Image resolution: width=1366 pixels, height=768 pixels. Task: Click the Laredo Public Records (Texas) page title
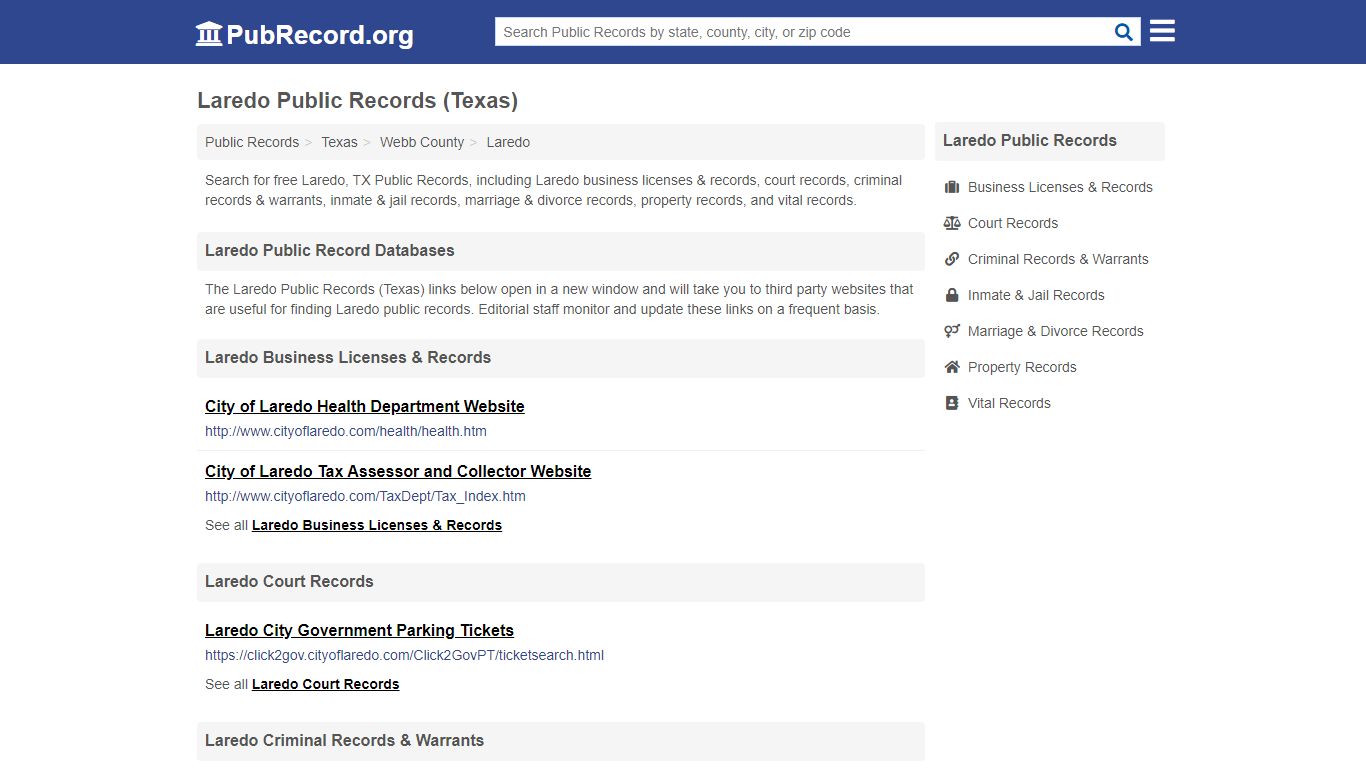point(357,100)
